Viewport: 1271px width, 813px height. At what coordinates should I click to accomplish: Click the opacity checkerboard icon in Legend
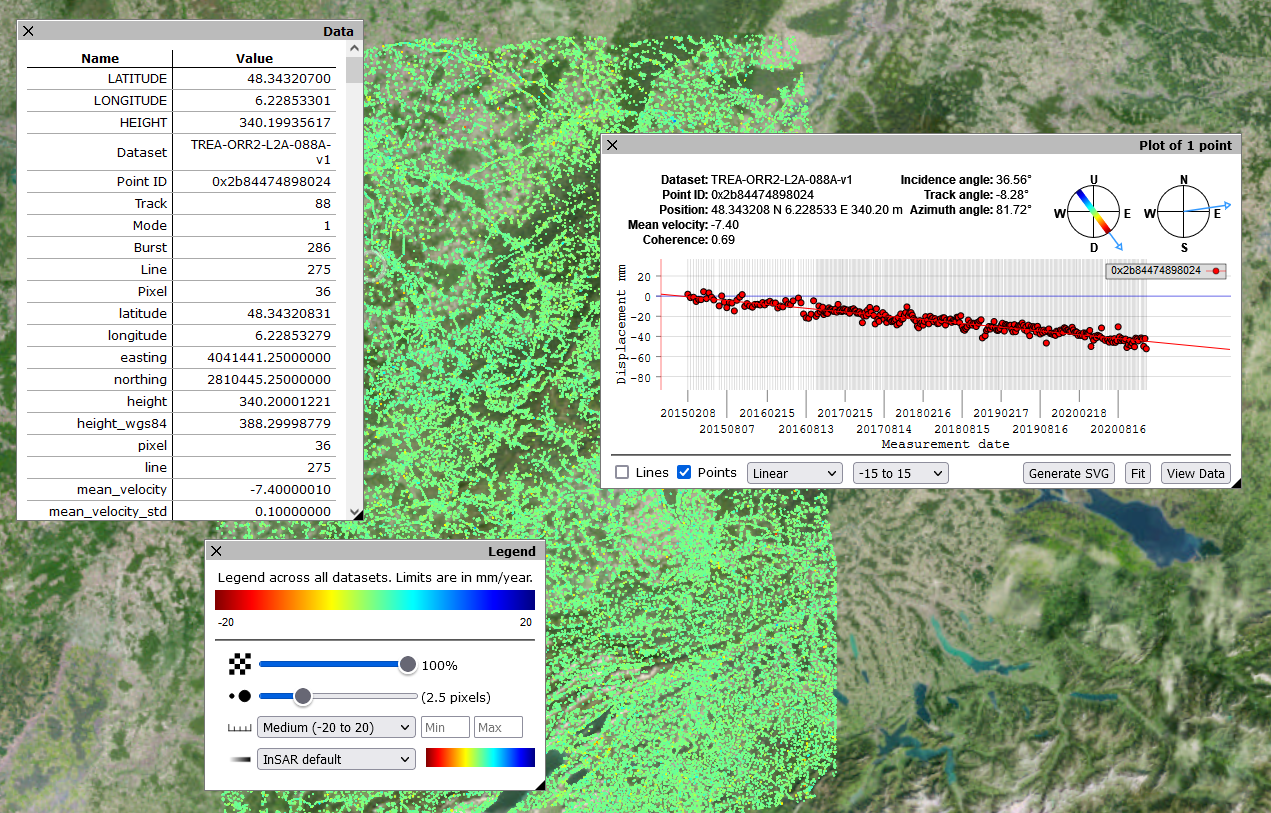239,664
